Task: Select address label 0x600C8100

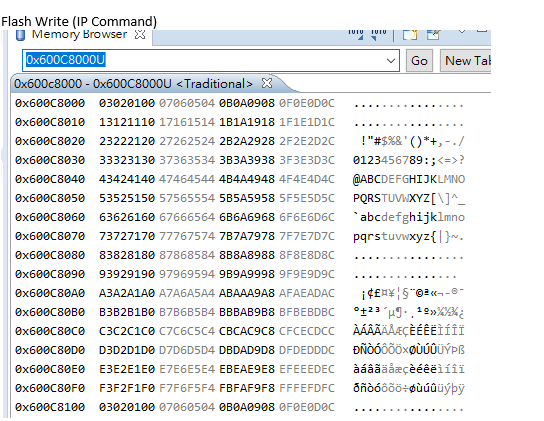Action: tap(50, 407)
